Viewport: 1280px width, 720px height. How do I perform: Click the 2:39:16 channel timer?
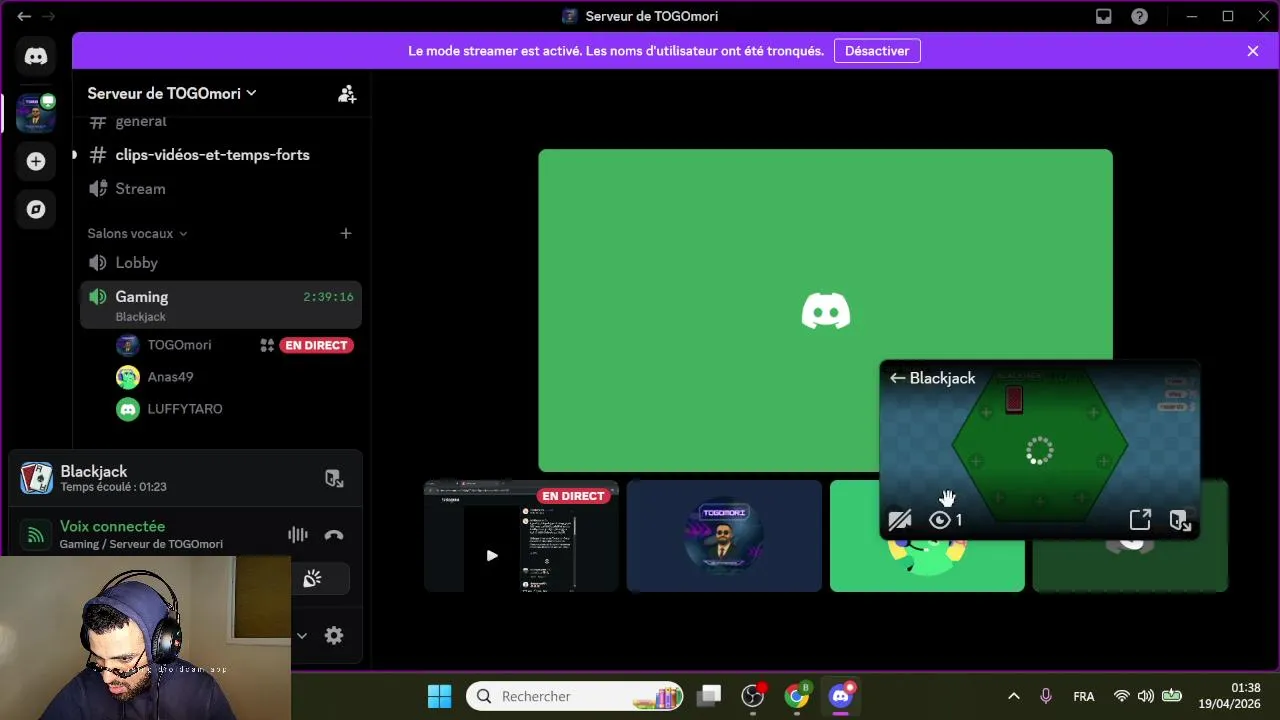(x=328, y=297)
